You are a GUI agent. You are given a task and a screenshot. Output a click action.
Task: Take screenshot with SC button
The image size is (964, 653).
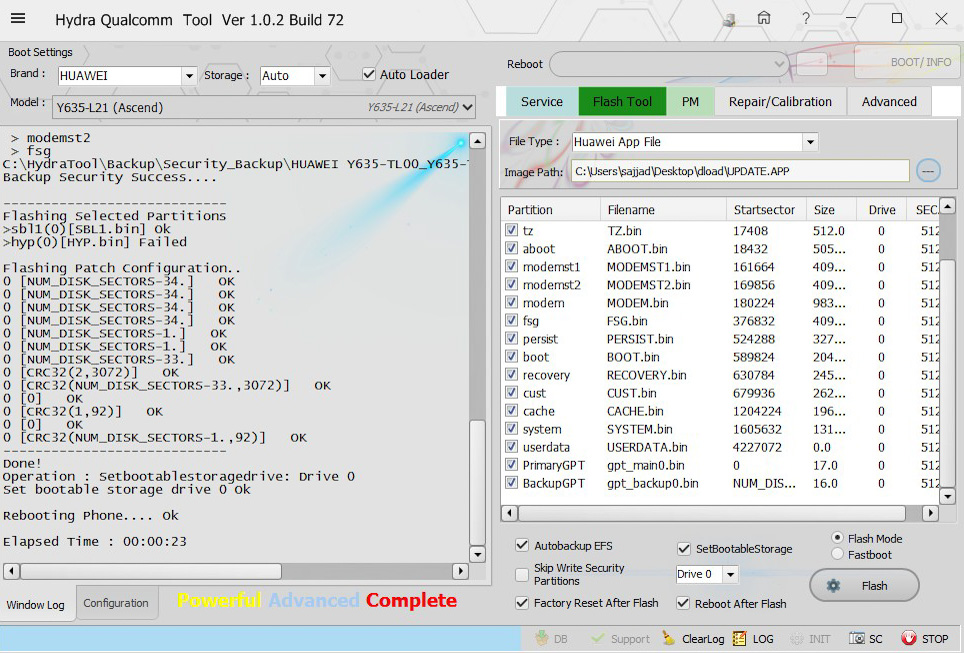[866, 639]
